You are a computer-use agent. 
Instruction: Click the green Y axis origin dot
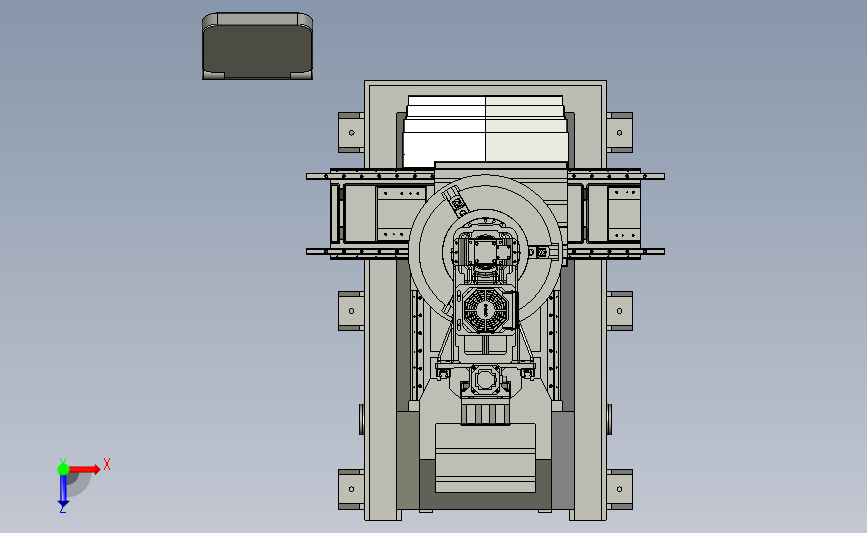63,469
